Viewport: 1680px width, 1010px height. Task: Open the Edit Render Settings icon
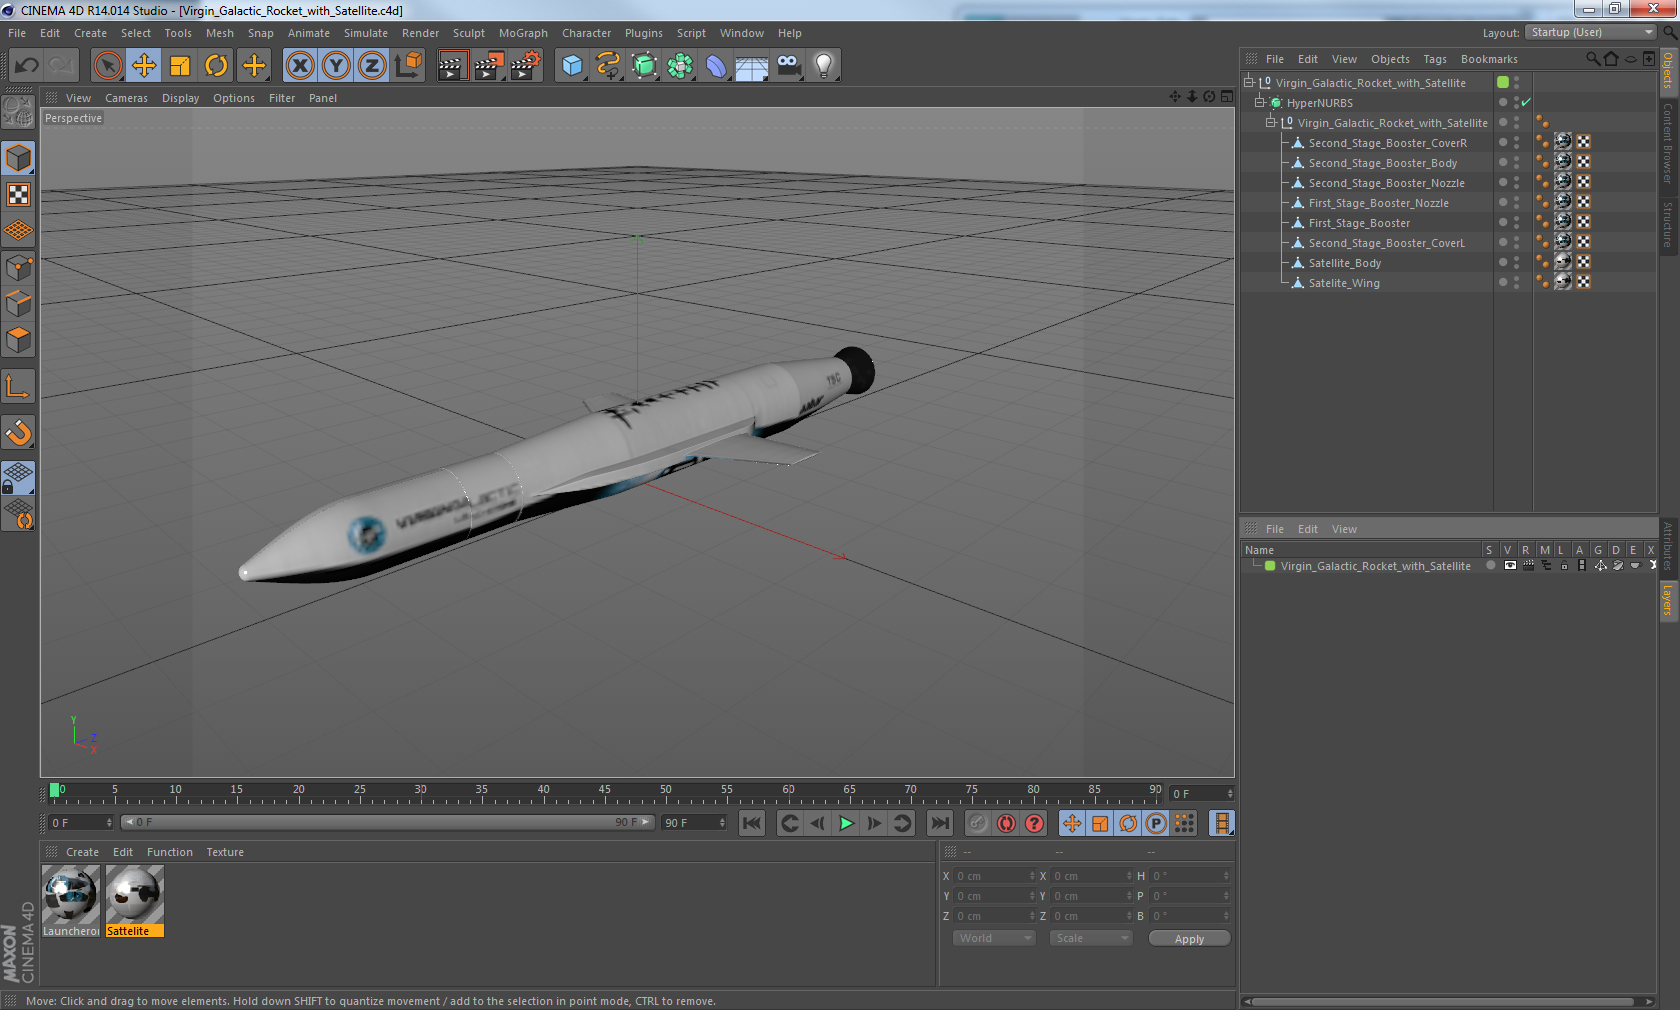(526, 66)
